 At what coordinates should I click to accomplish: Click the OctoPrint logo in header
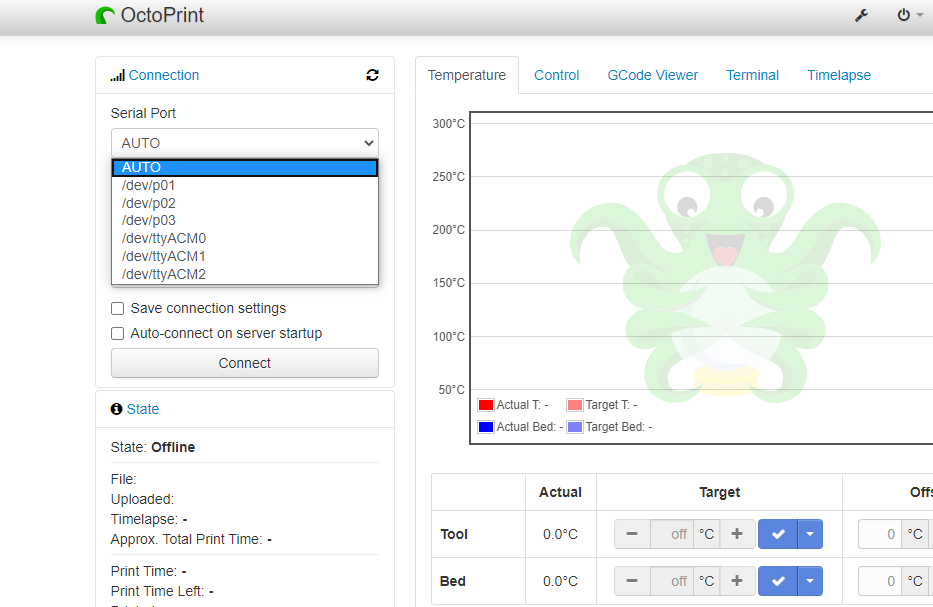pos(149,15)
